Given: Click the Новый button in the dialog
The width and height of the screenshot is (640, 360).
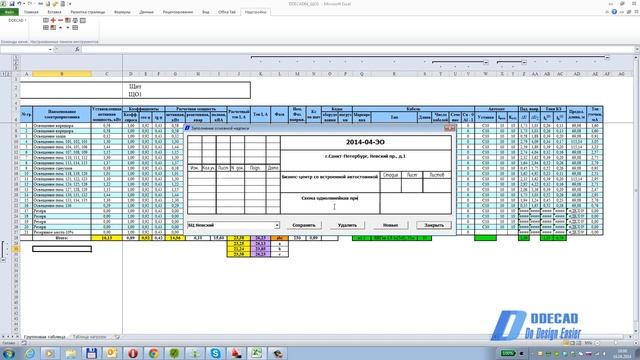Looking at the screenshot, I should tap(391, 225).
